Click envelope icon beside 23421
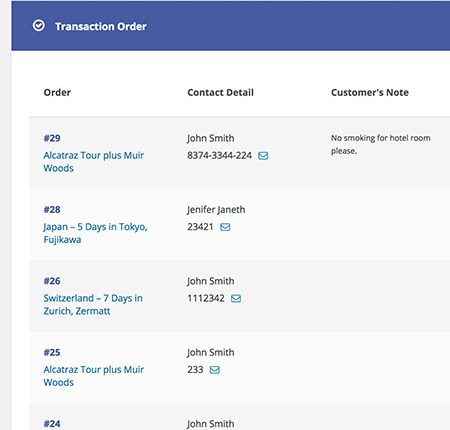Viewport: 450px width, 430px height. tap(225, 227)
